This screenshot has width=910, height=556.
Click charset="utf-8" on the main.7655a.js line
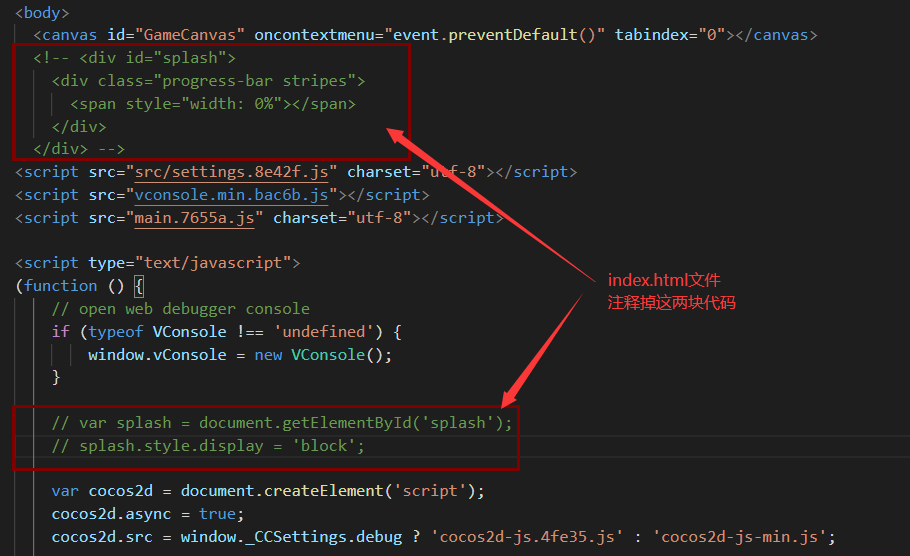click(342, 218)
